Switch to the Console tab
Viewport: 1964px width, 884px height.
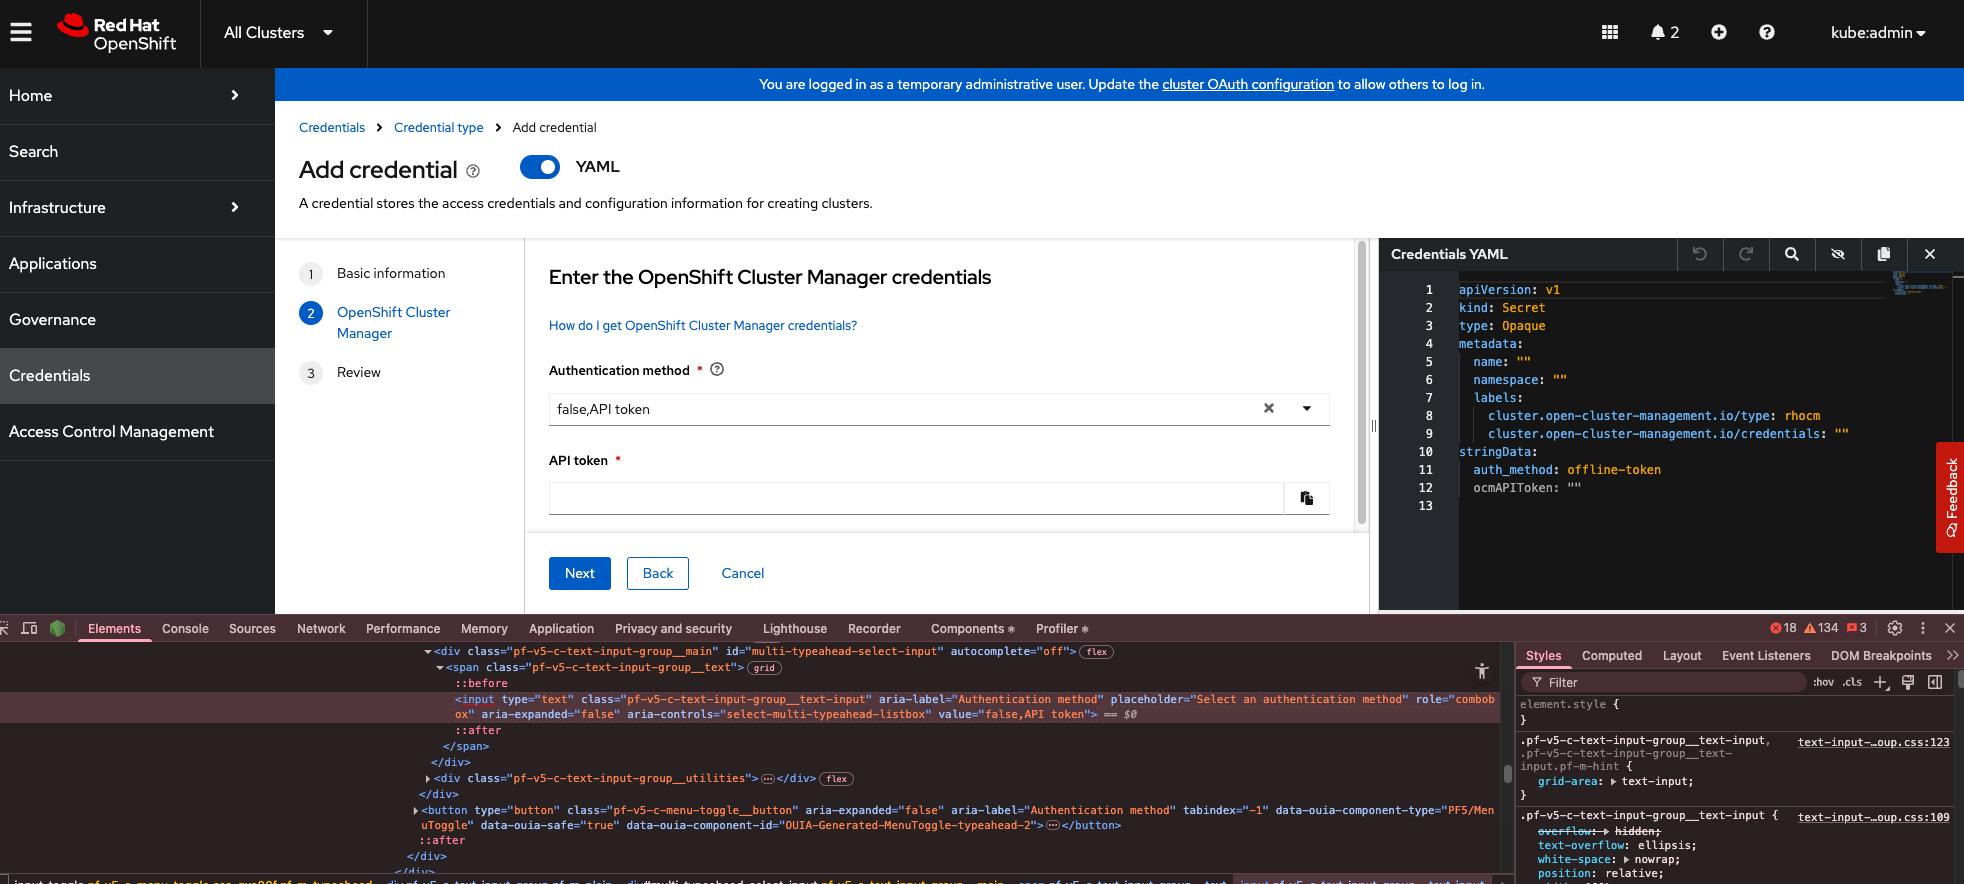(185, 629)
